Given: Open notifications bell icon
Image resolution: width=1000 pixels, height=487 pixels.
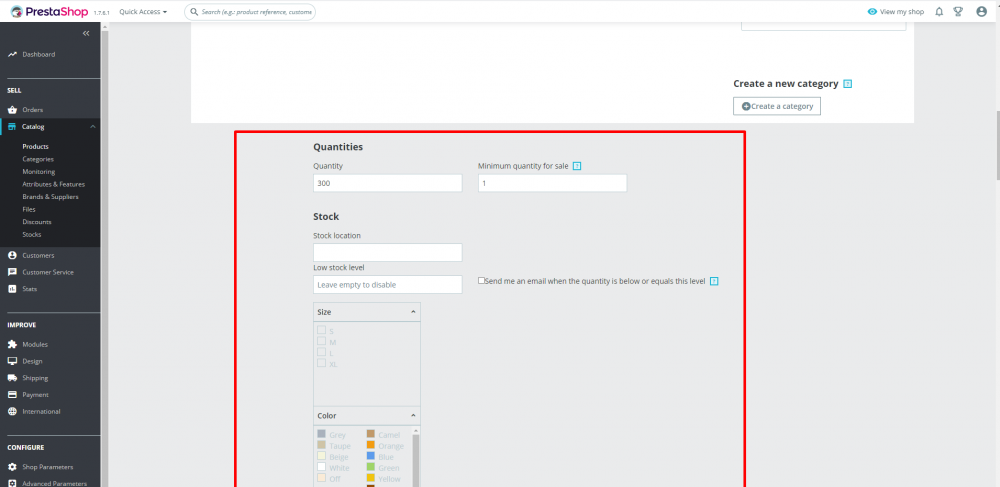Looking at the screenshot, I should click(939, 11).
